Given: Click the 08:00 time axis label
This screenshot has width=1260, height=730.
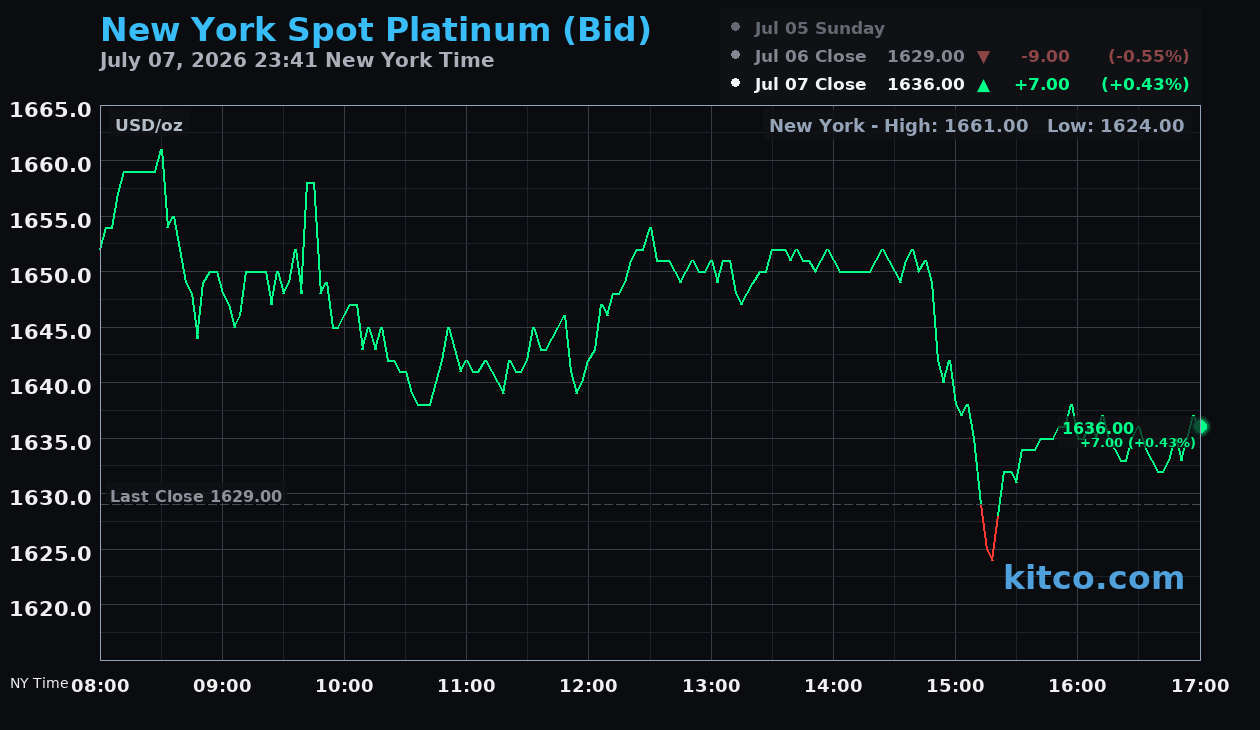Looking at the screenshot, I should point(100,686).
